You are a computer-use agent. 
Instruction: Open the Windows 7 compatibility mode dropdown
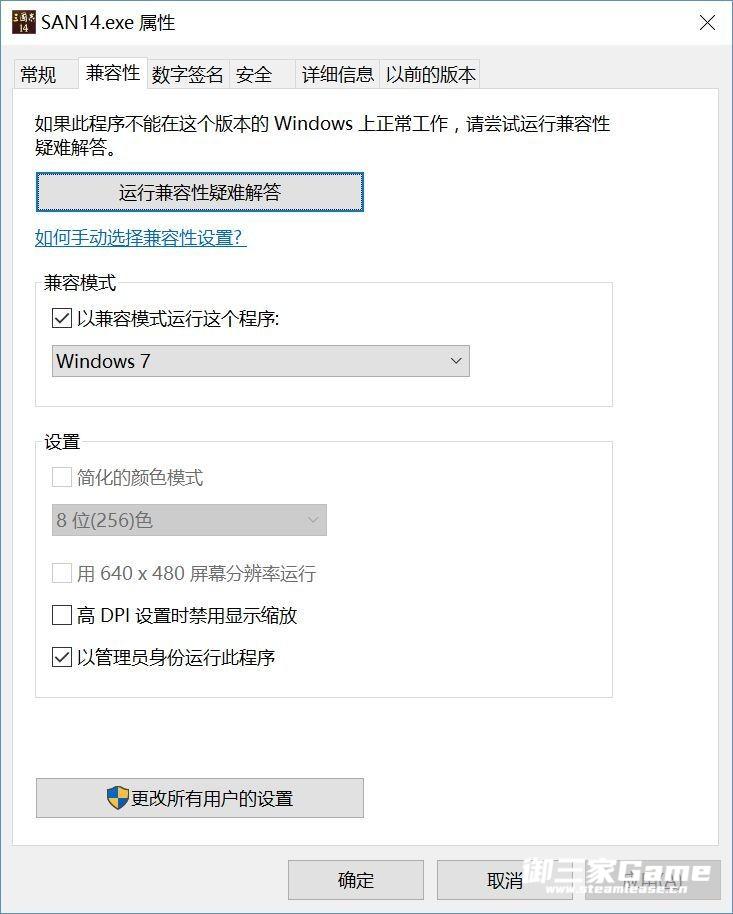coord(260,361)
